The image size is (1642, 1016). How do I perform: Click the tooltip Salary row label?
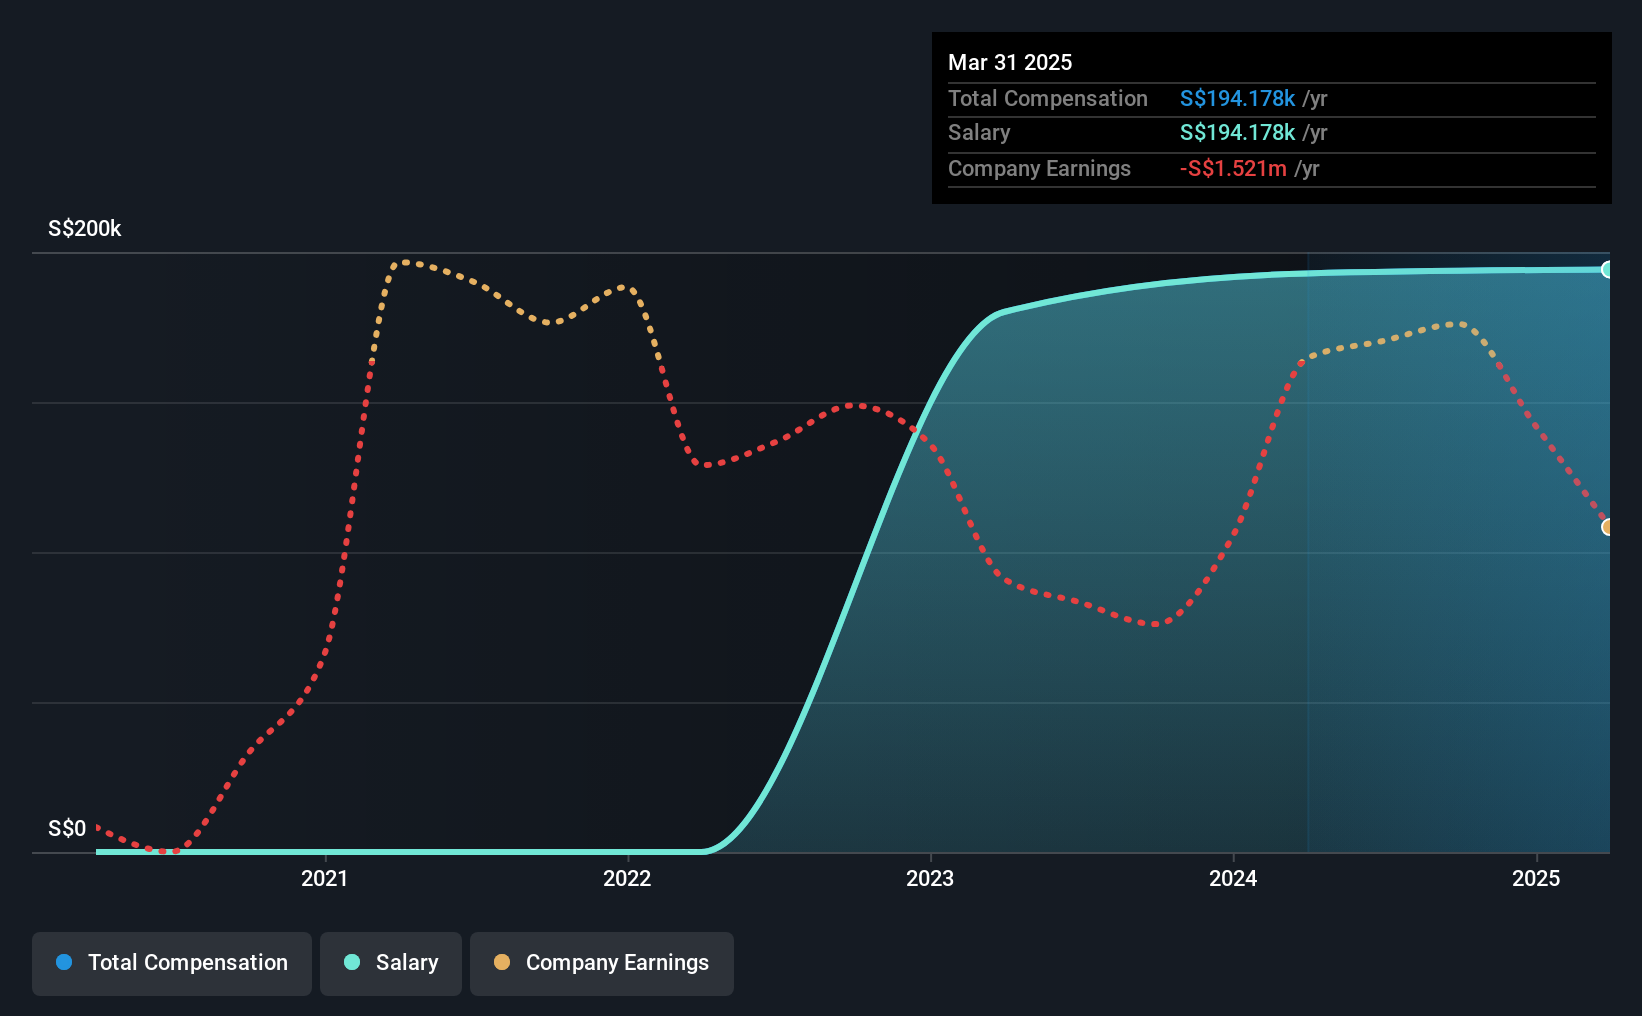979,132
